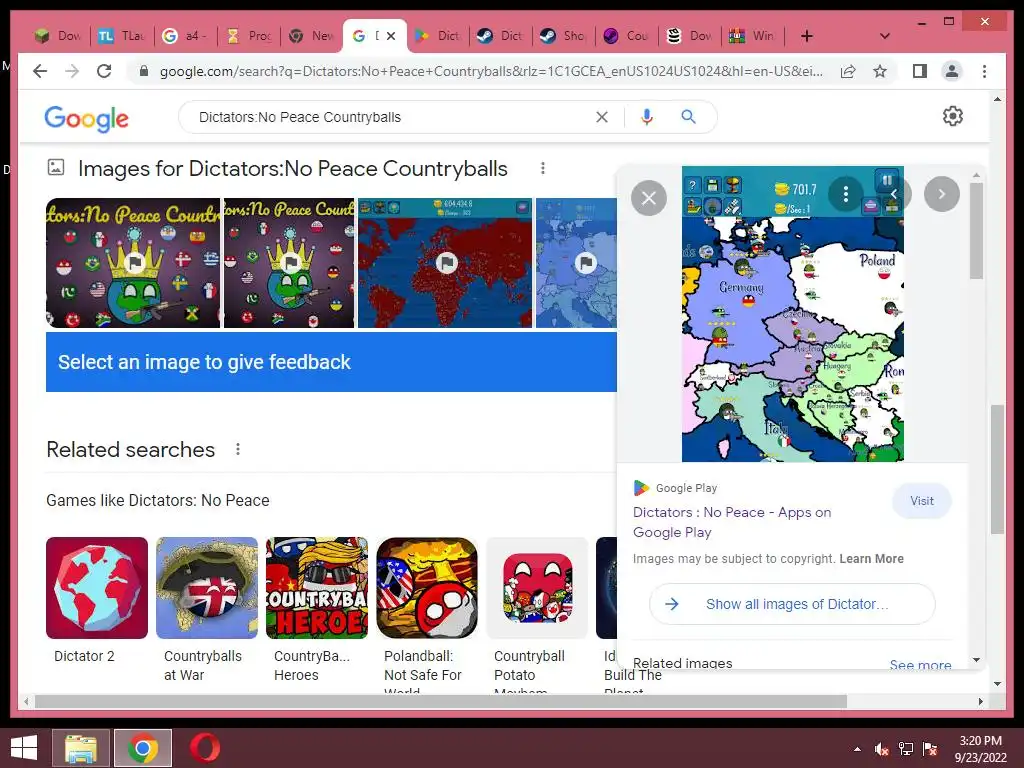This screenshot has height=768, width=1024.
Task: Open the Google Play source label
Action: coord(676,488)
